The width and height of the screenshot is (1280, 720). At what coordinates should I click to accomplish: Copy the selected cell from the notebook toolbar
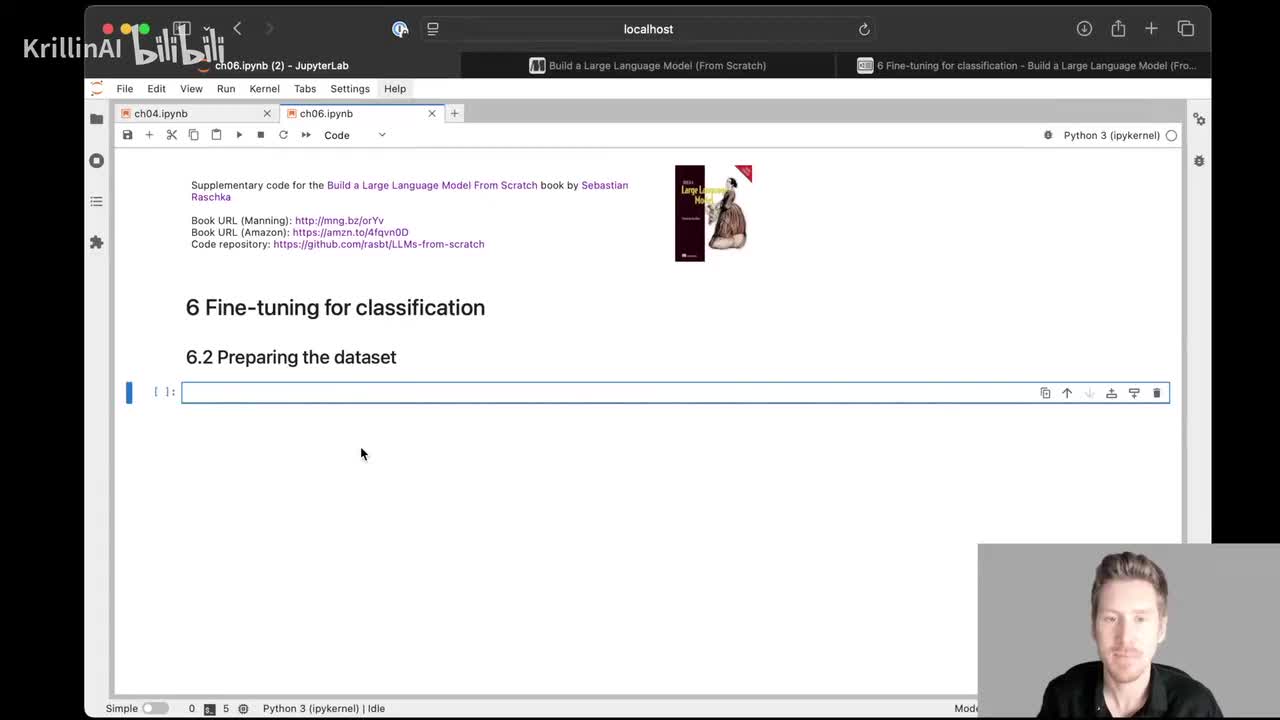tap(194, 135)
